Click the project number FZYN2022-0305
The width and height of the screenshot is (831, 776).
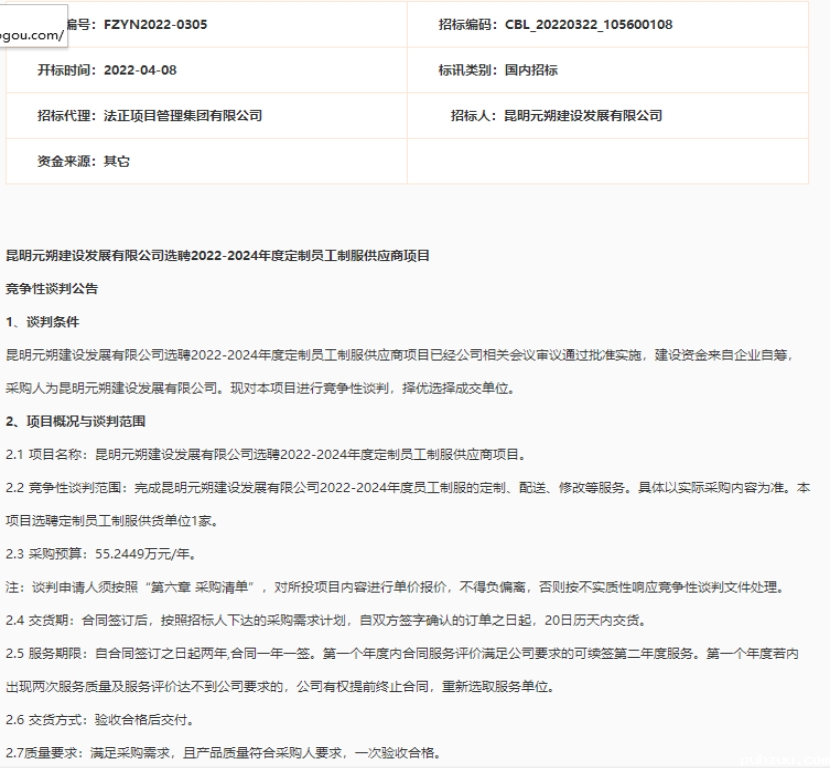click(155, 25)
